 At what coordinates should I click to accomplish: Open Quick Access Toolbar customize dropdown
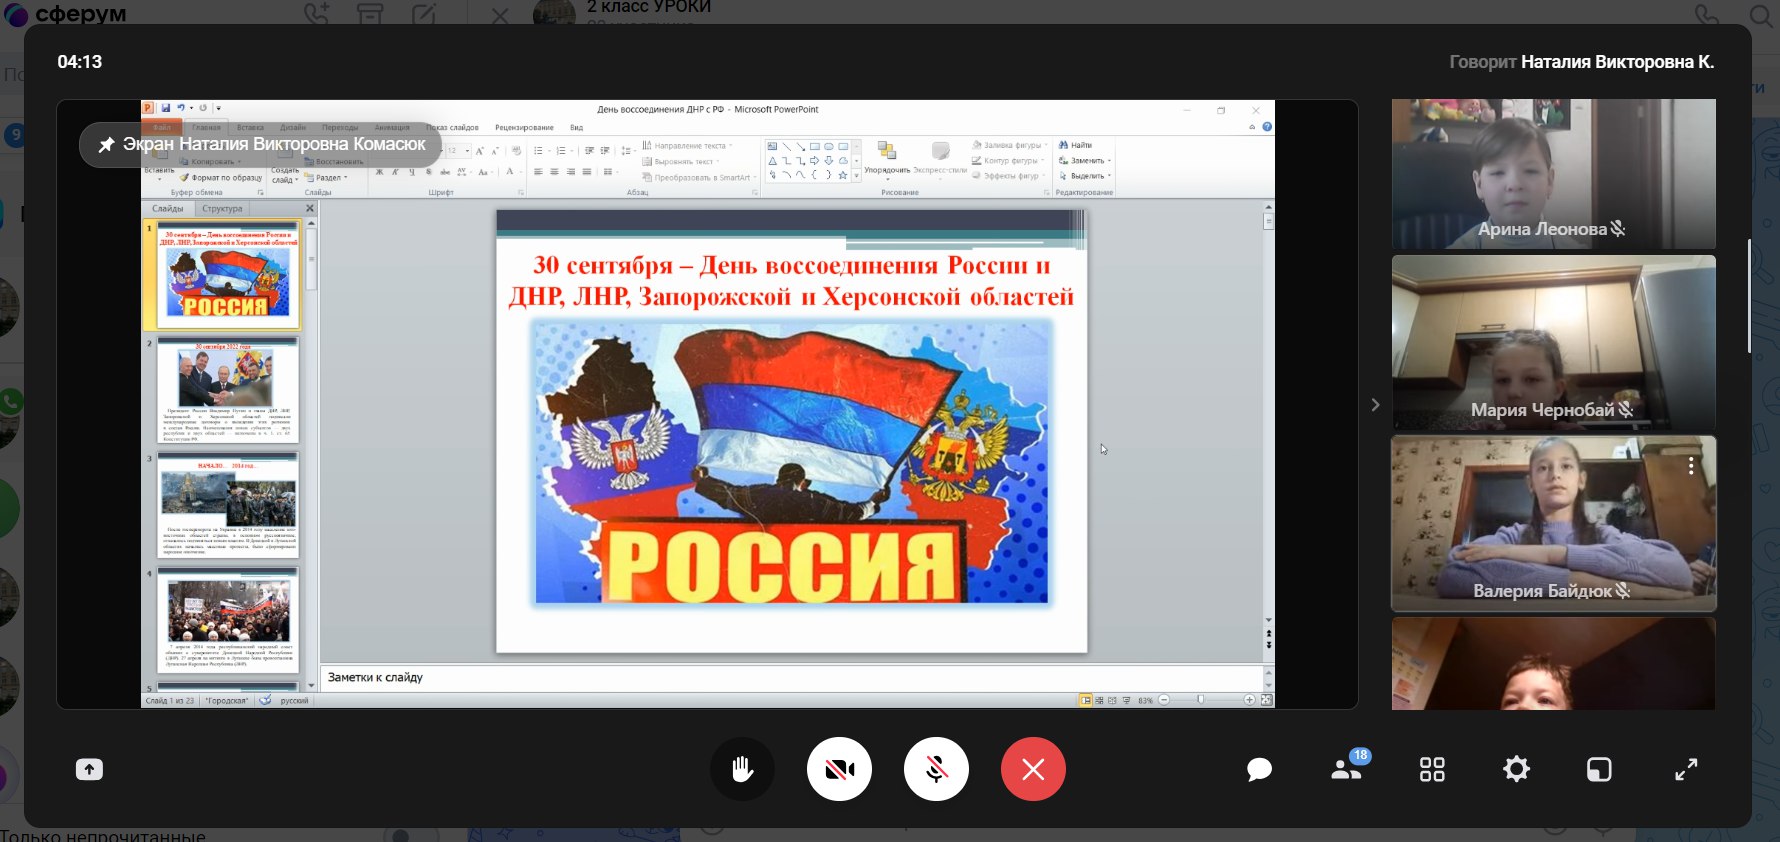pyautogui.click(x=218, y=108)
